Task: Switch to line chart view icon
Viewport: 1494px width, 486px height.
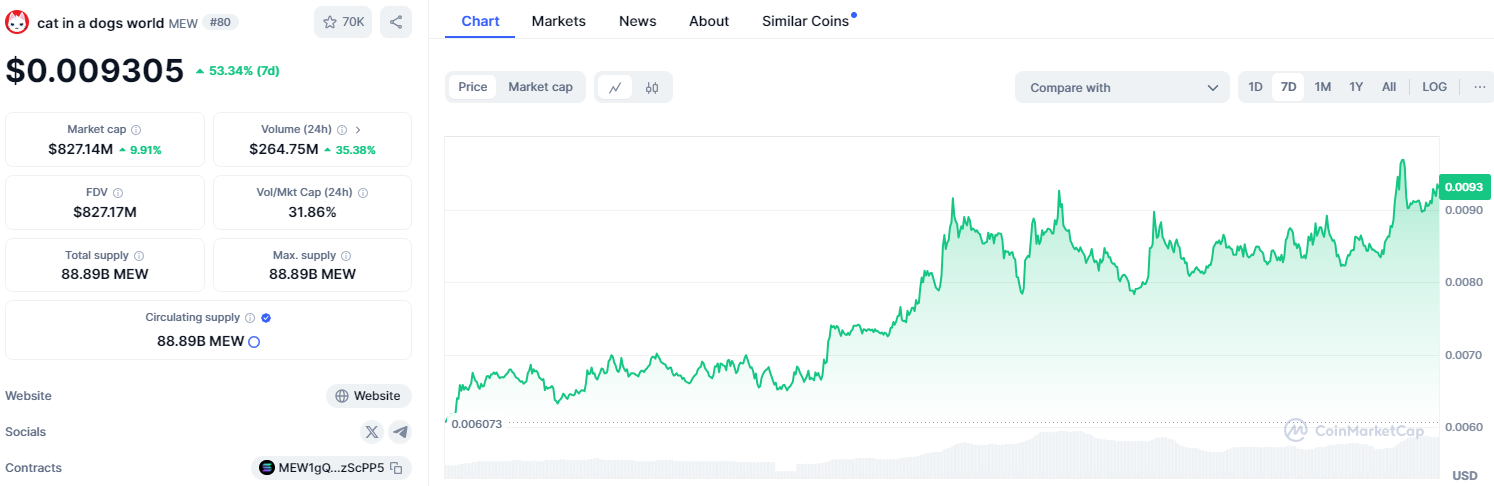Action: [615, 87]
